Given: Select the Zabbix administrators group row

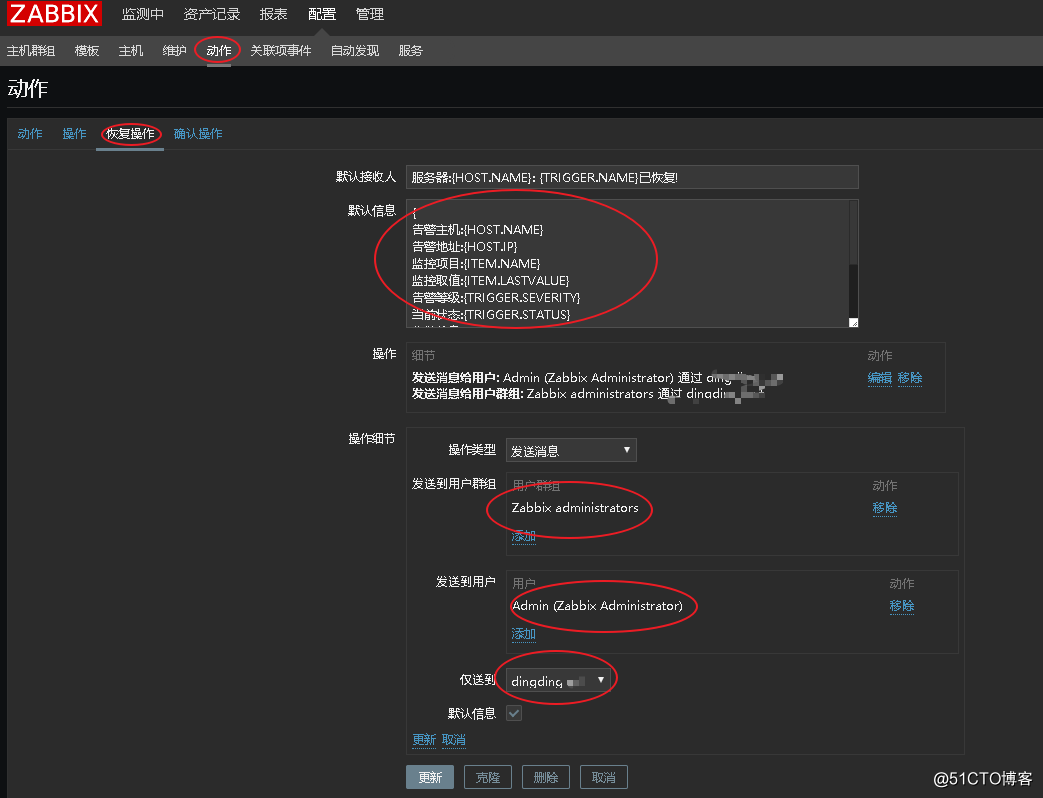Looking at the screenshot, I should [575, 507].
